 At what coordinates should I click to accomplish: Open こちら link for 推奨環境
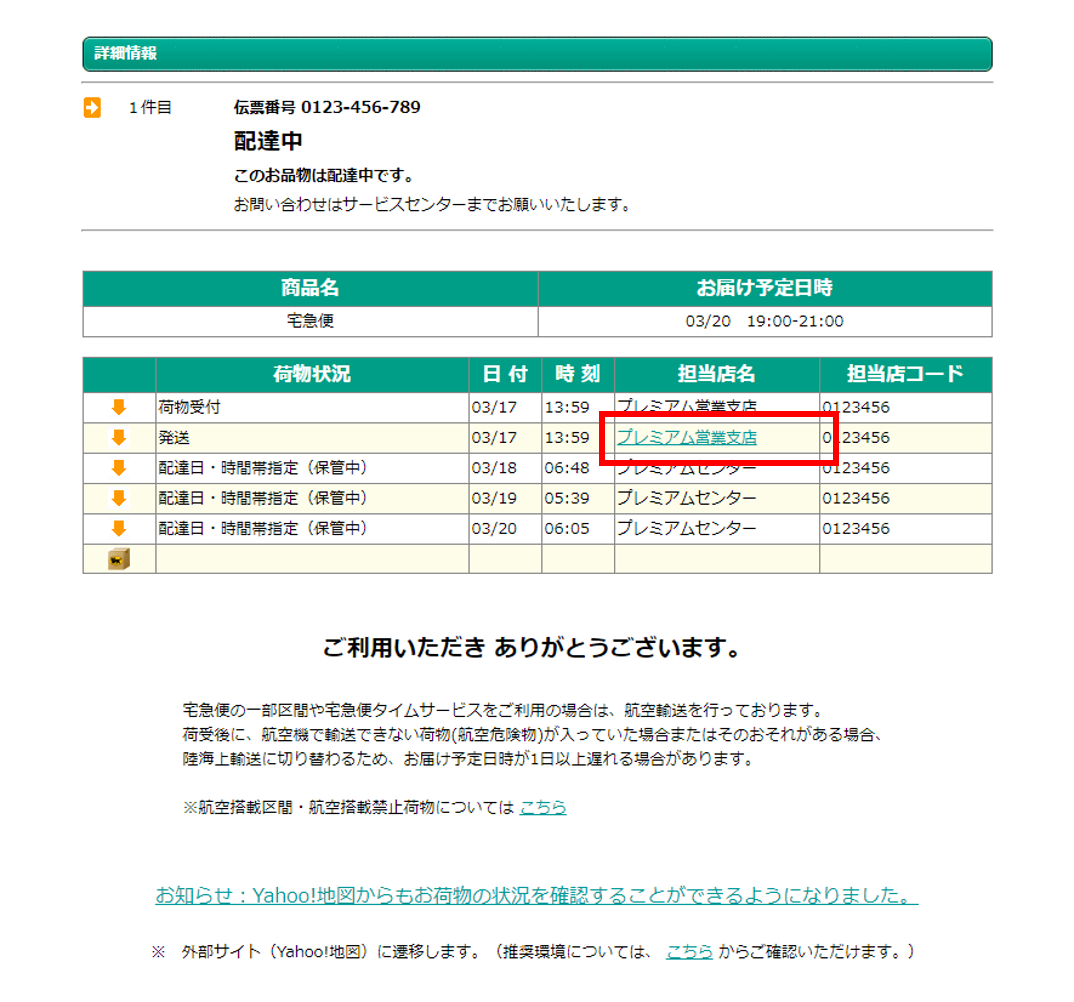pos(689,952)
